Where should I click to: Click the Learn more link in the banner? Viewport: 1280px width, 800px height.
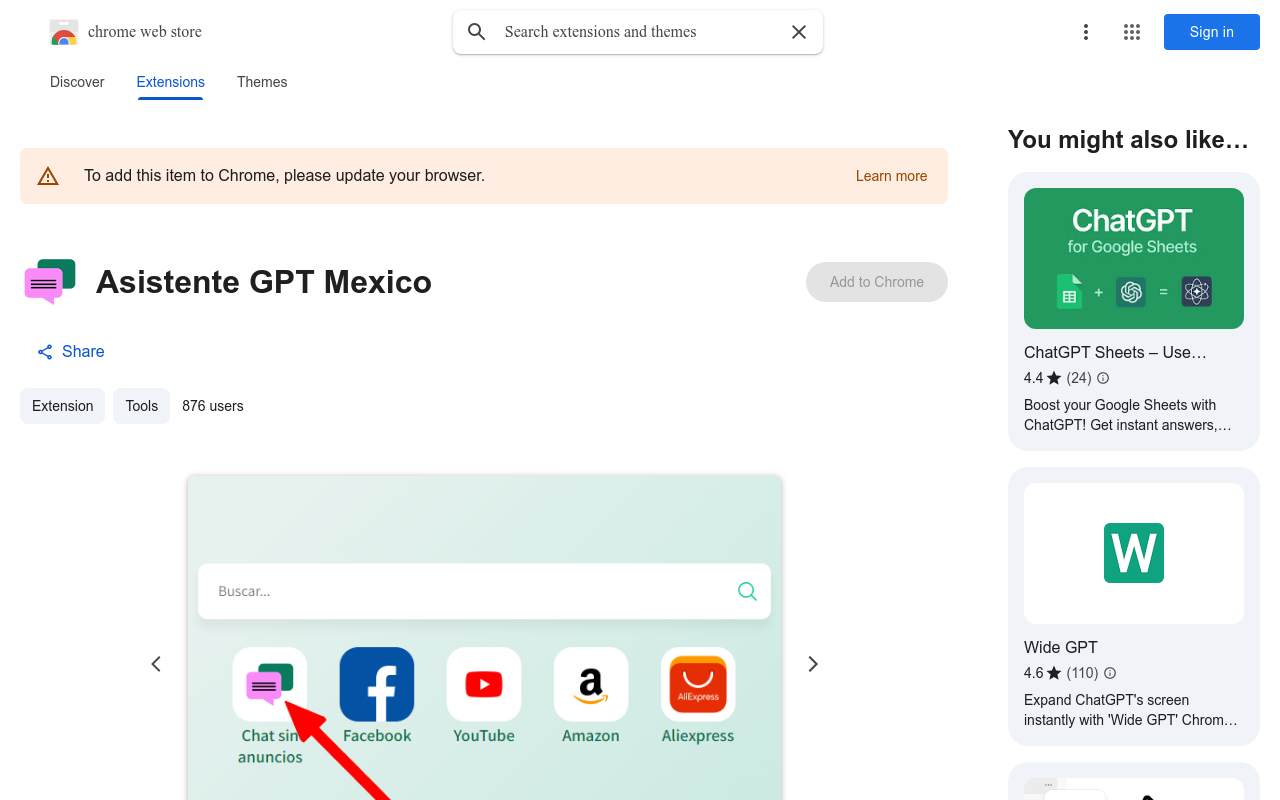click(891, 175)
